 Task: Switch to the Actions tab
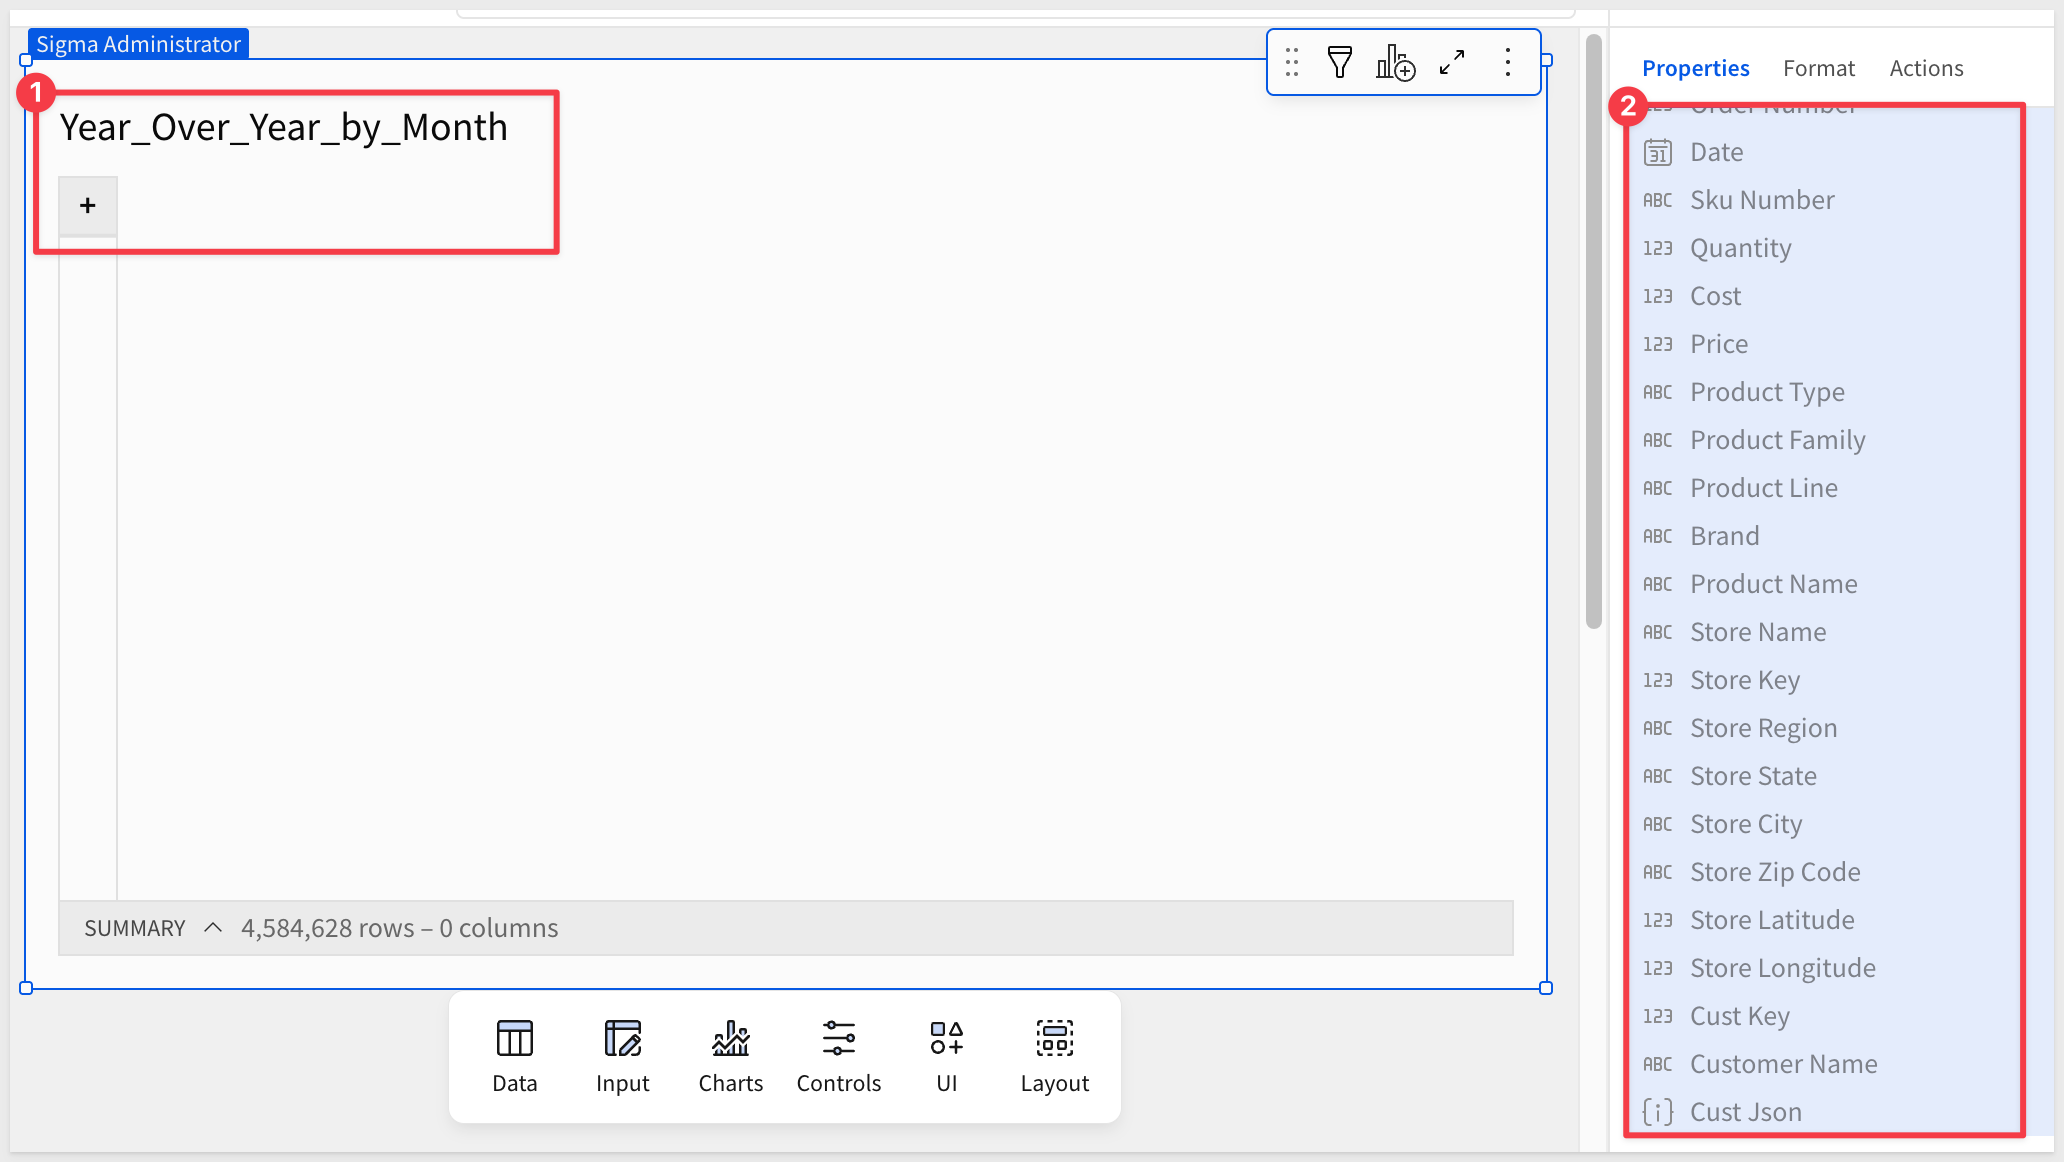(x=1926, y=68)
